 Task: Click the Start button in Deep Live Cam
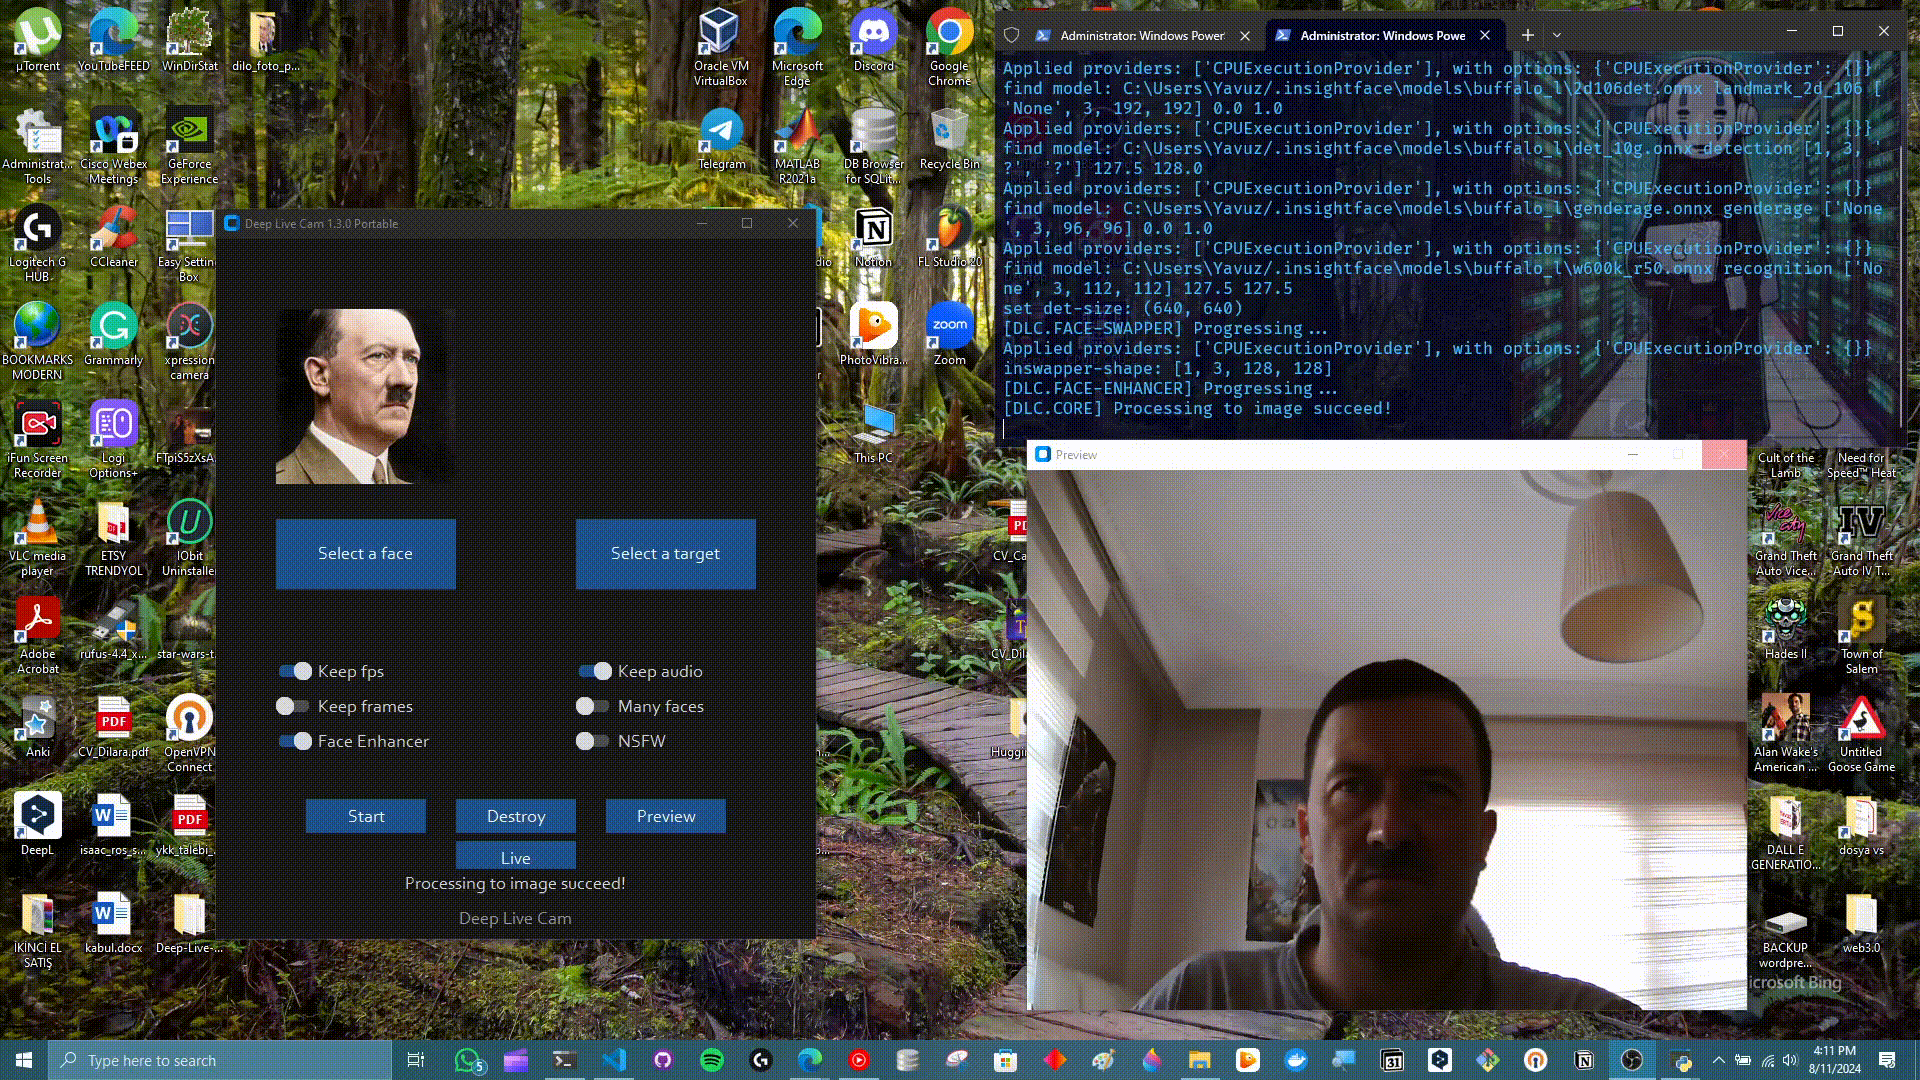tap(365, 816)
